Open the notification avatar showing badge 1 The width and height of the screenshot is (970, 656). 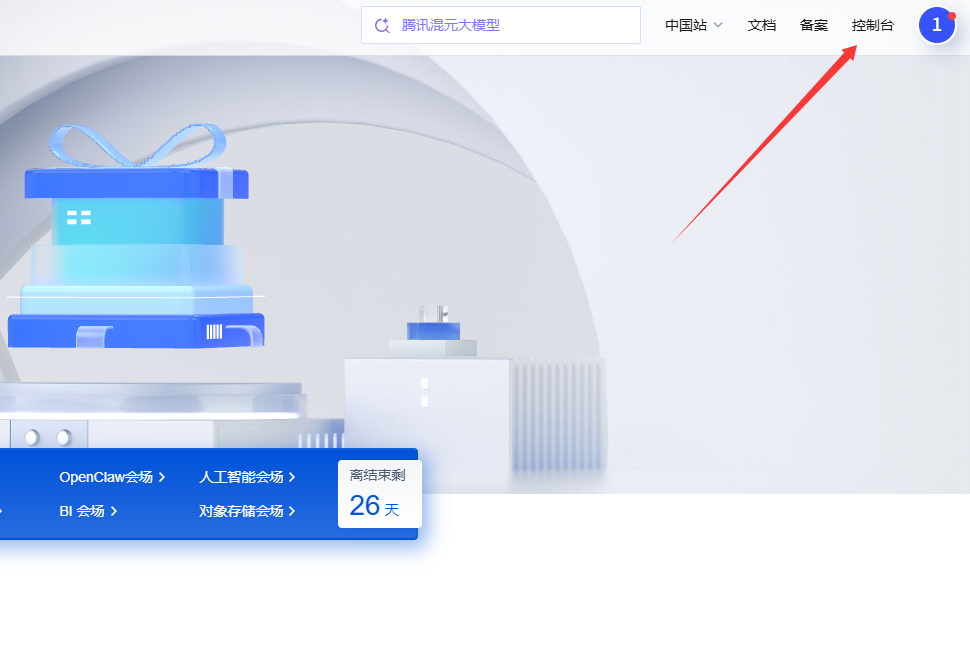(937, 25)
